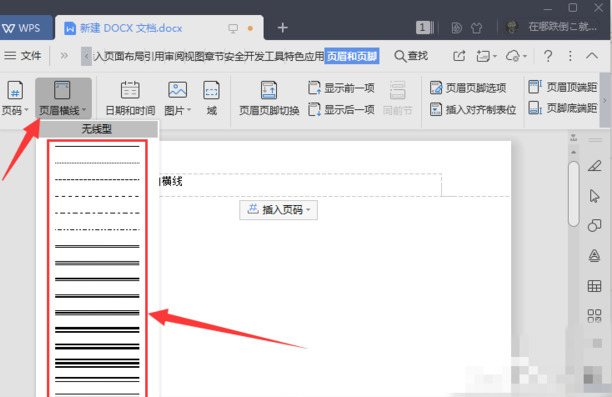Click the sidebar triangle property icon
Viewport: 612px width, 397px height.
coord(594,255)
